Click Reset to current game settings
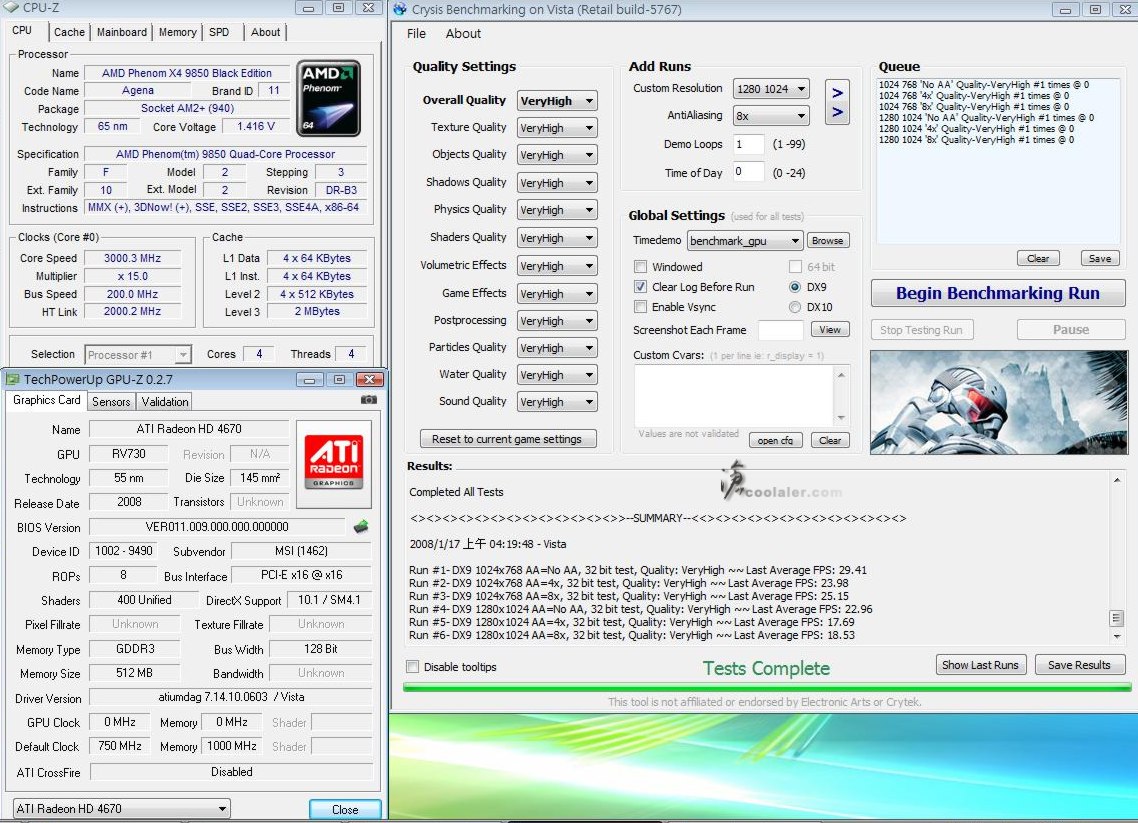This screenshot has height=823, width=1138. [507, 439]
